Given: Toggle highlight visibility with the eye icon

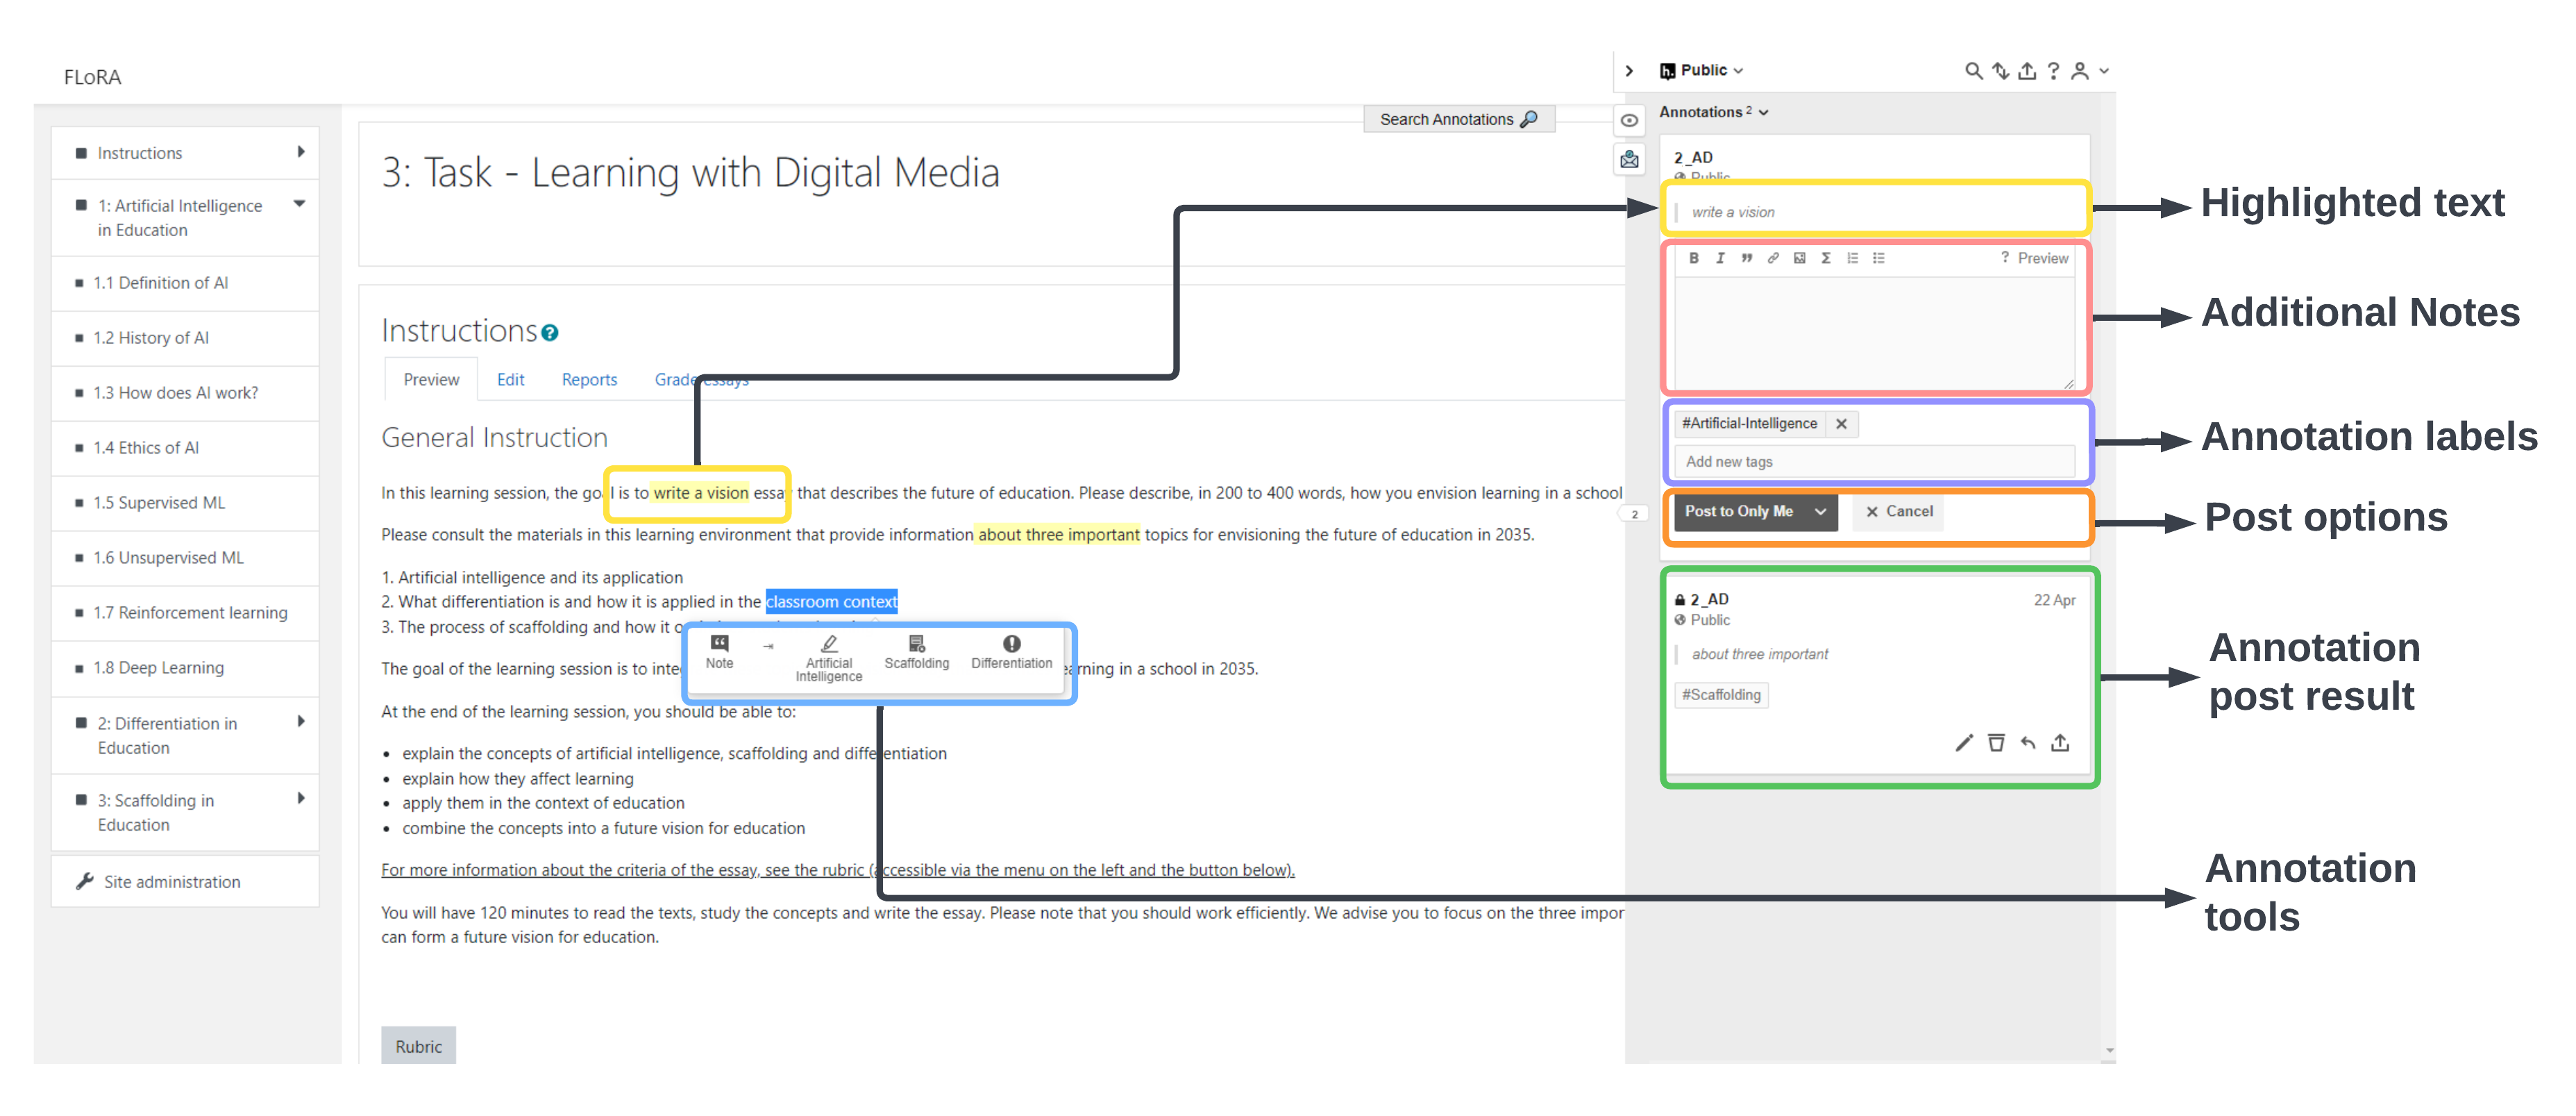Looking at the screenshot, I should point(1629,121).
